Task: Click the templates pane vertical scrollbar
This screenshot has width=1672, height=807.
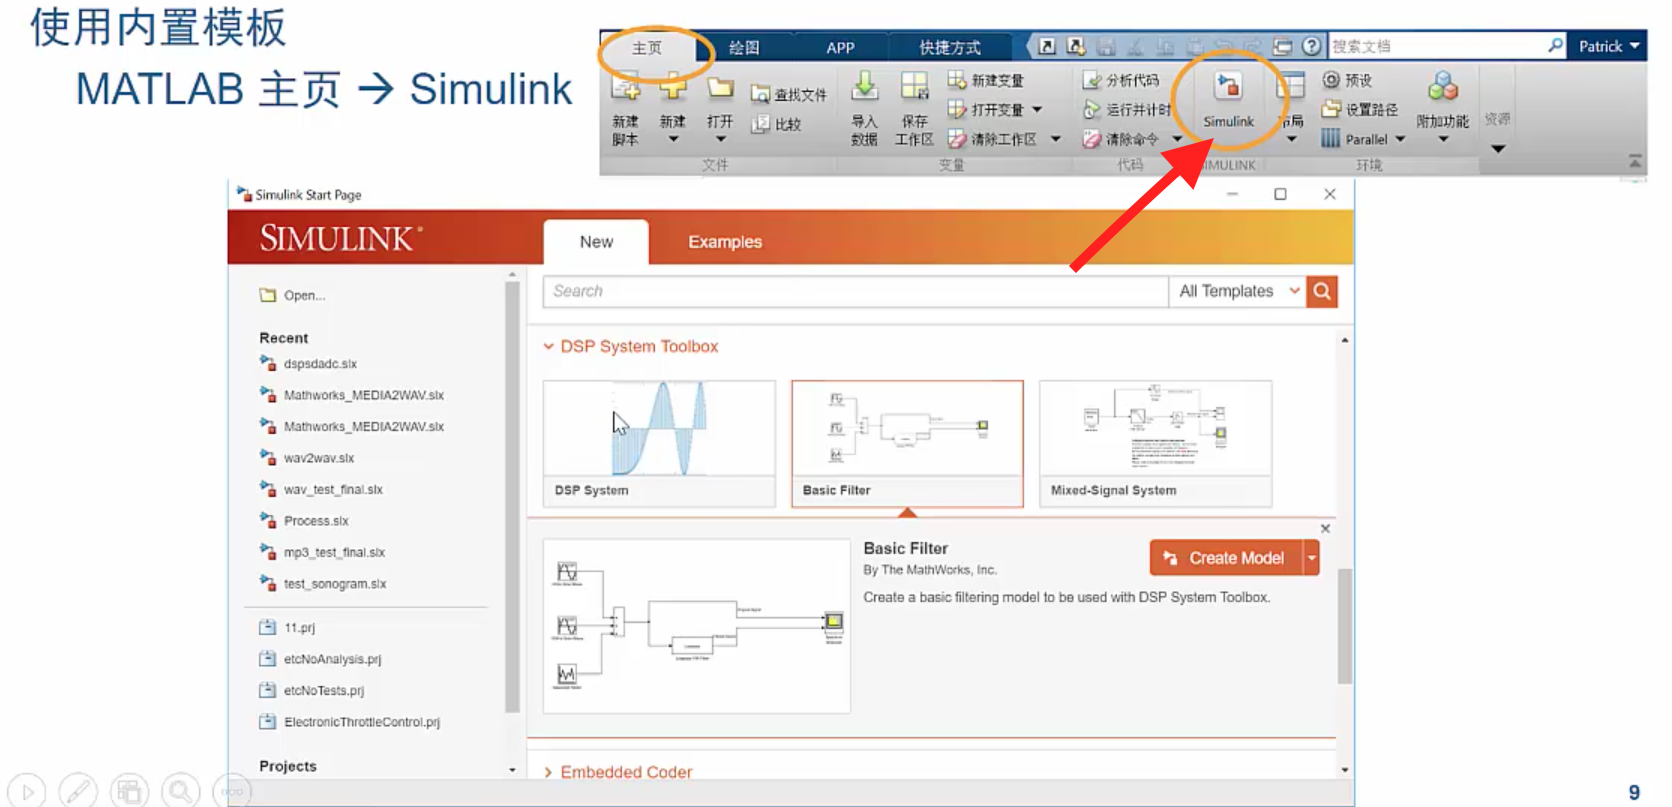Action: coord(1345,626)
